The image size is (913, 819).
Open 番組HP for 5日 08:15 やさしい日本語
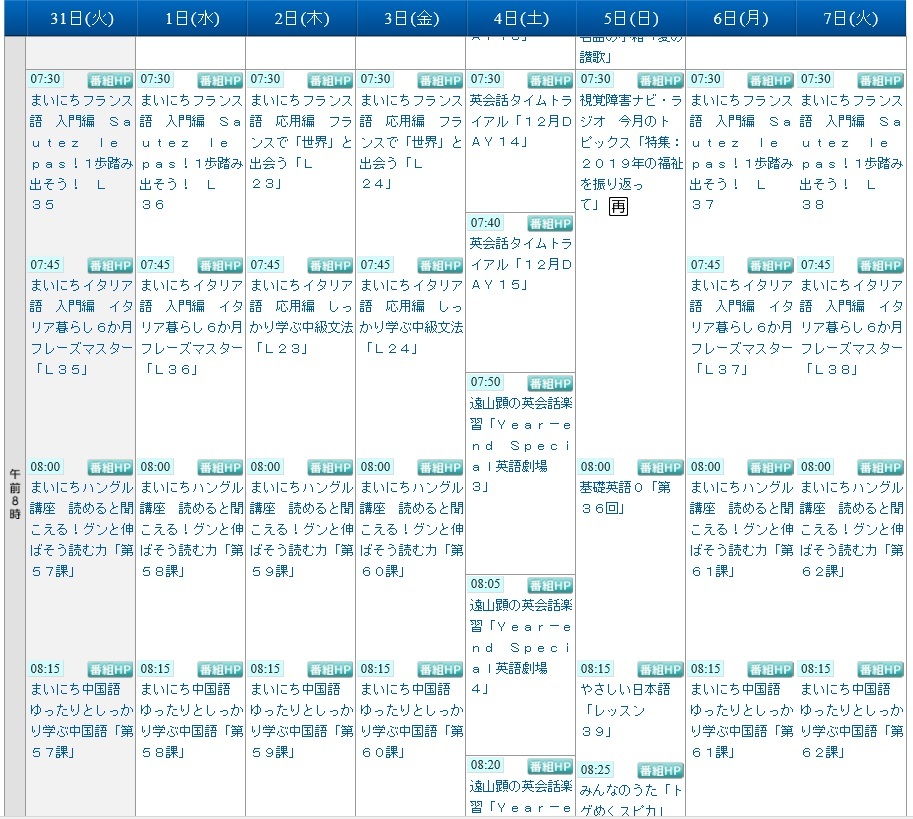coord(660,669)
